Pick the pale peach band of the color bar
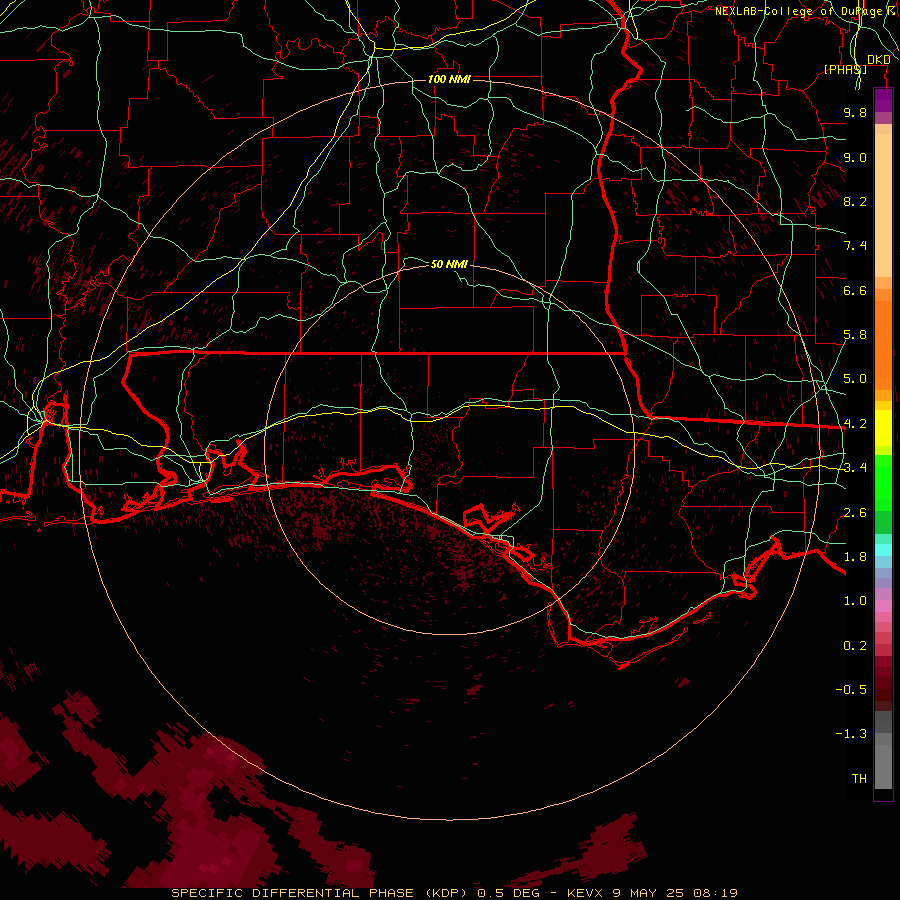The image size is (900, 900). click(883, 205)
